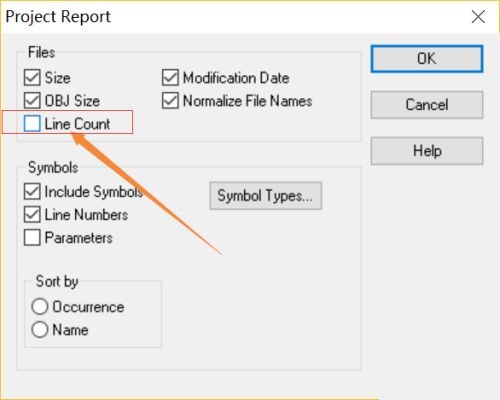Click the Files group label
500x400 pixels.
[x=41, y=53]
